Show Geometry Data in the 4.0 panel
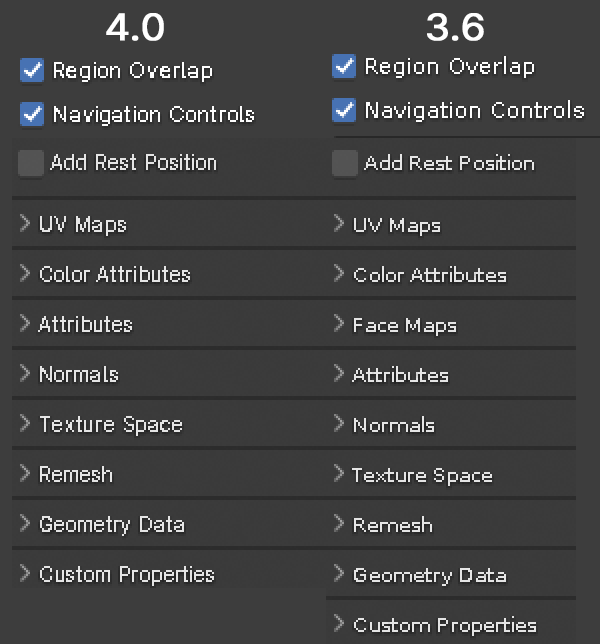This screenshot has width=600, height=644. click(111, 524)
